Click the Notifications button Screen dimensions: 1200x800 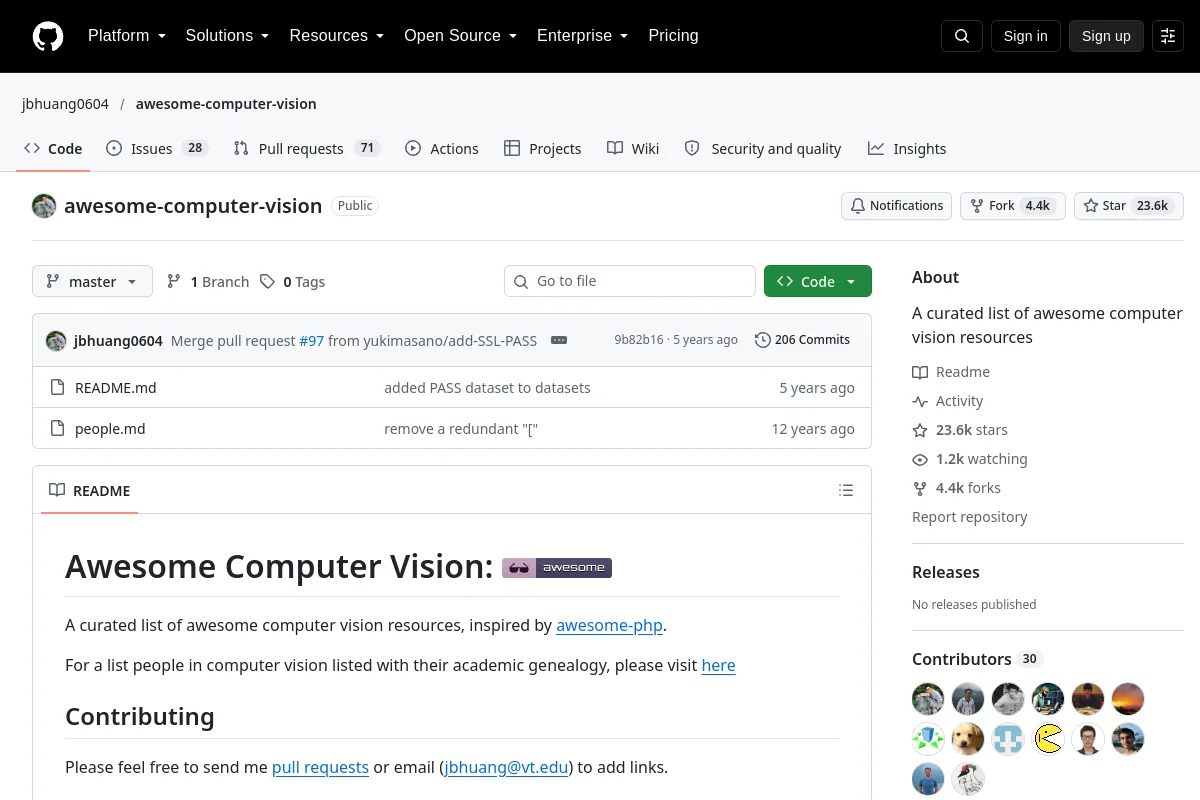click(896, 206)
